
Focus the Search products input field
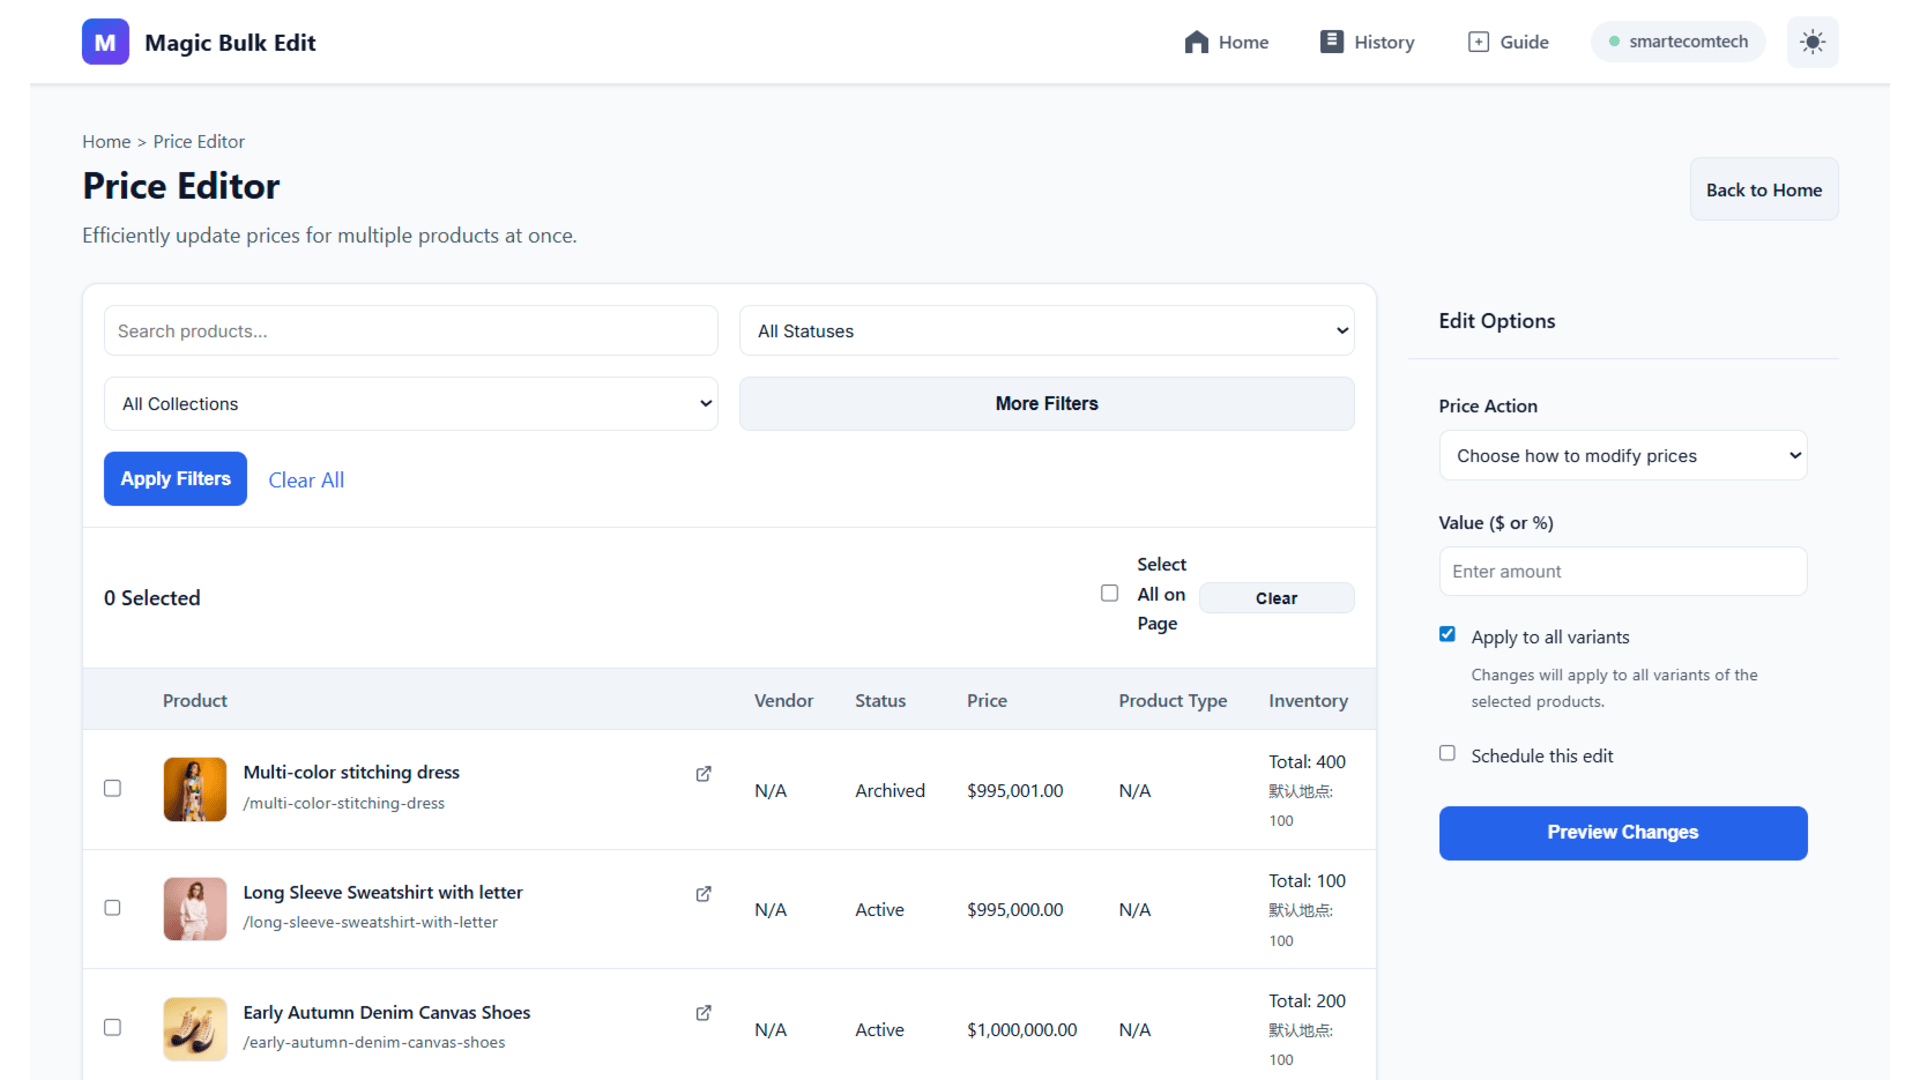[x=411, y=331]
